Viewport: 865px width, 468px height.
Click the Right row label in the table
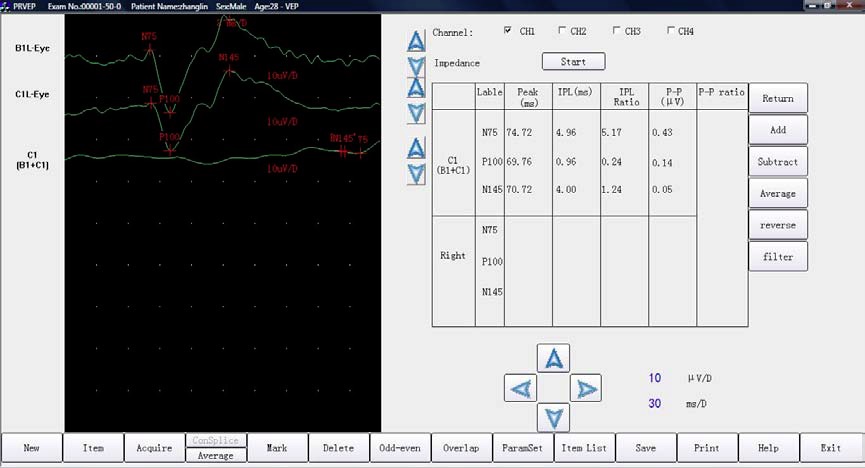pos(453,256)
